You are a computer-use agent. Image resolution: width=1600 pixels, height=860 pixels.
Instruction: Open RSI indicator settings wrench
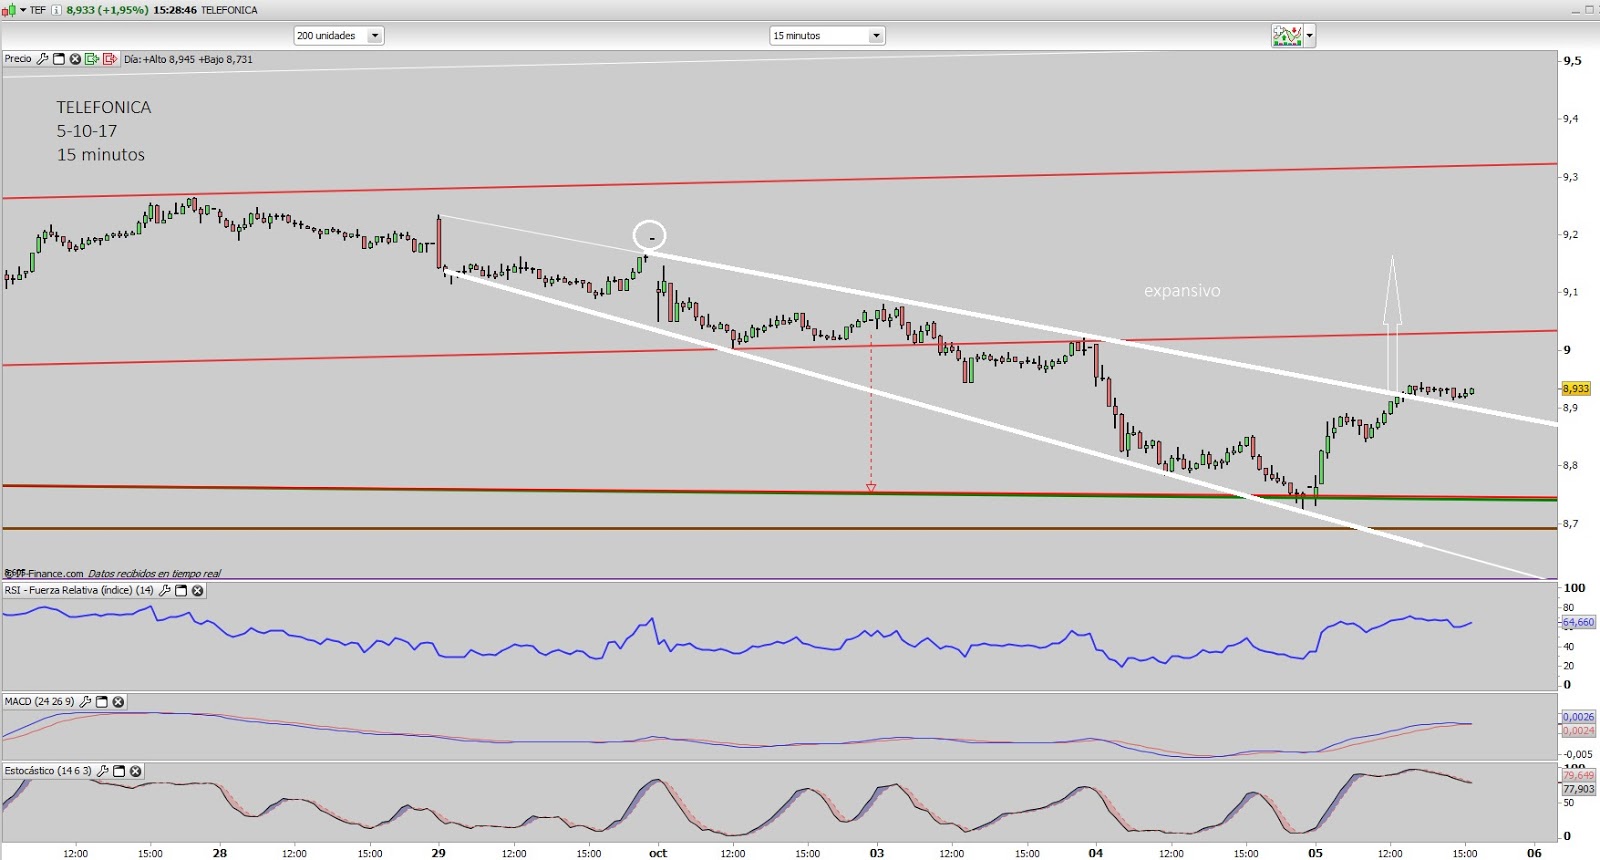point(165,591)
